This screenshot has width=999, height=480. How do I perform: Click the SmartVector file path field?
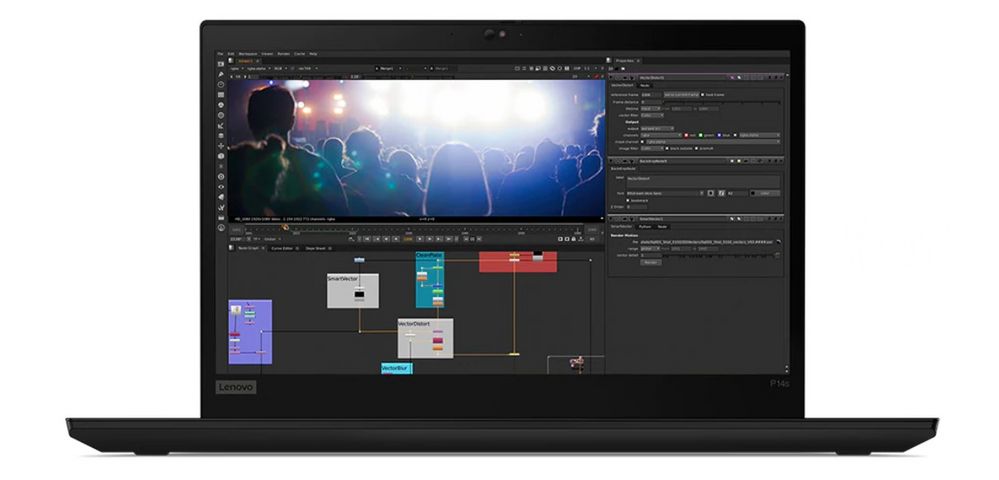(706, 242)
